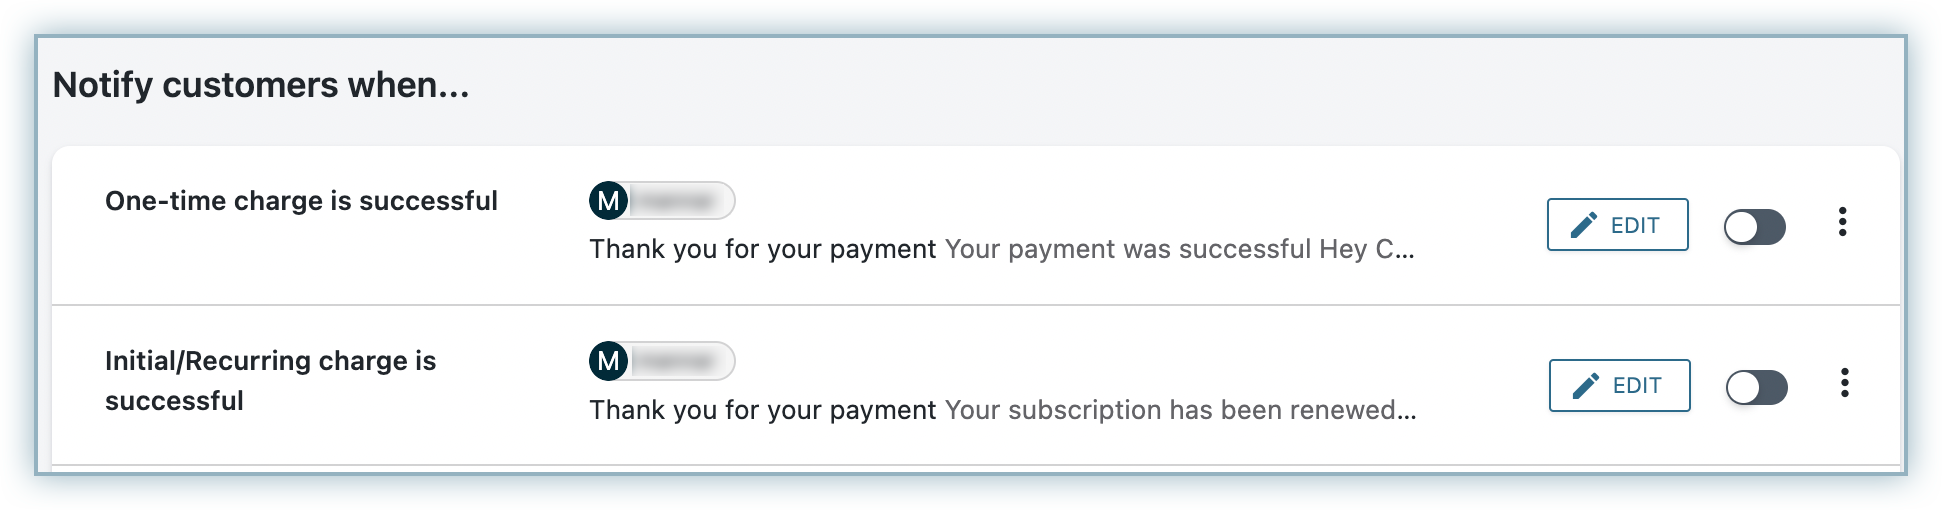This screenshot has height=510, width=1942.
Task: Open three-dot menu for Initial/Recurring charge
Action: tap(1844, 383)
